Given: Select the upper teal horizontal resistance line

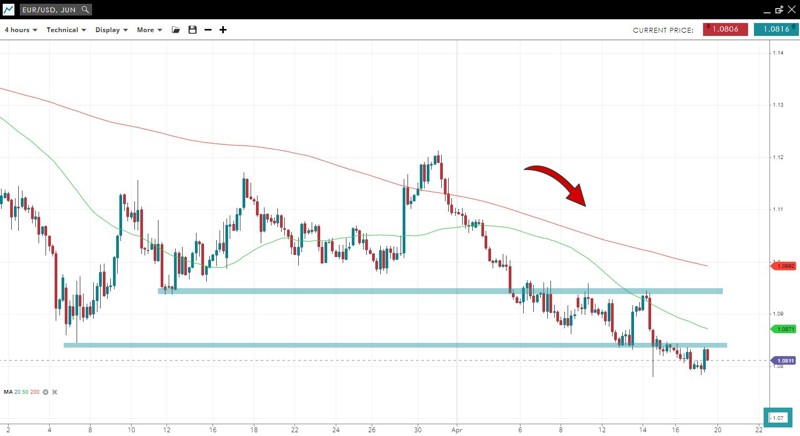Looking at the screenshot, I should coord(440,291).
